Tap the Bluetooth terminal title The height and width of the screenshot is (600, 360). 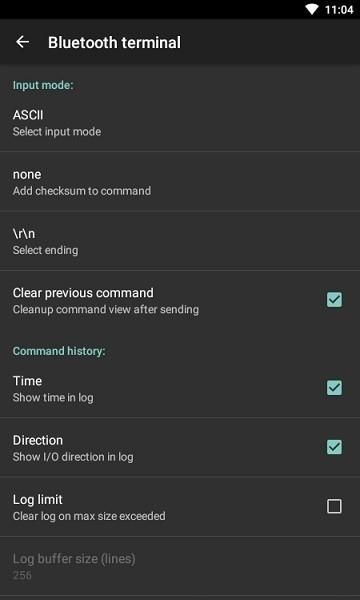114,42
